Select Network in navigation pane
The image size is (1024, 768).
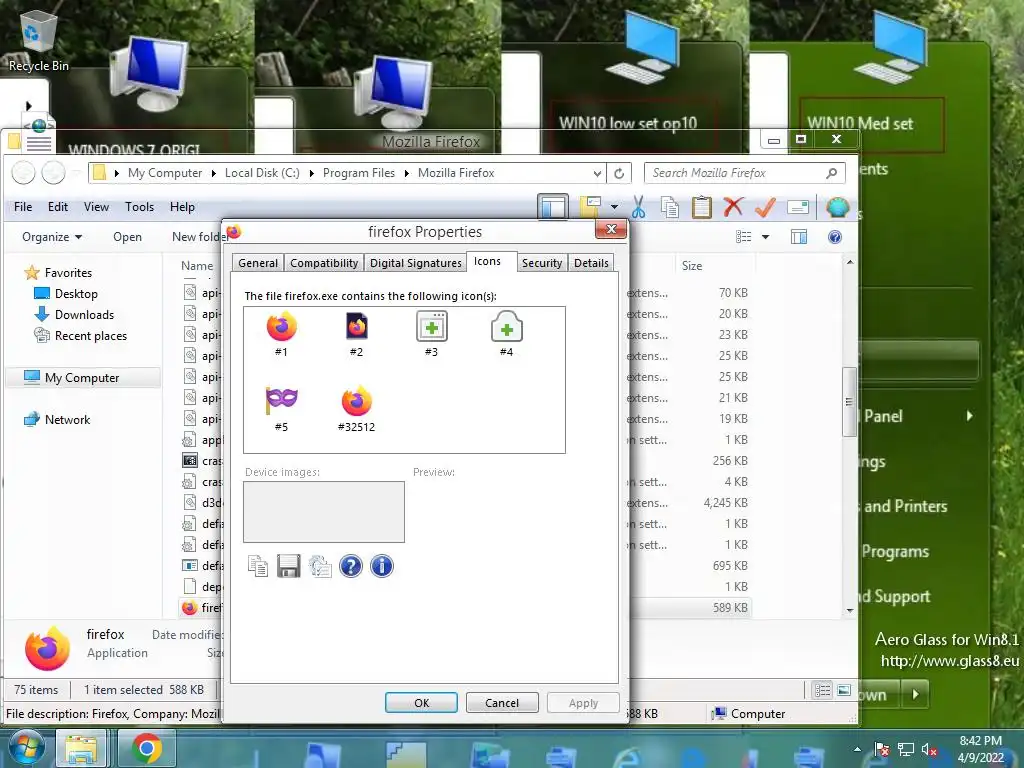67,420
